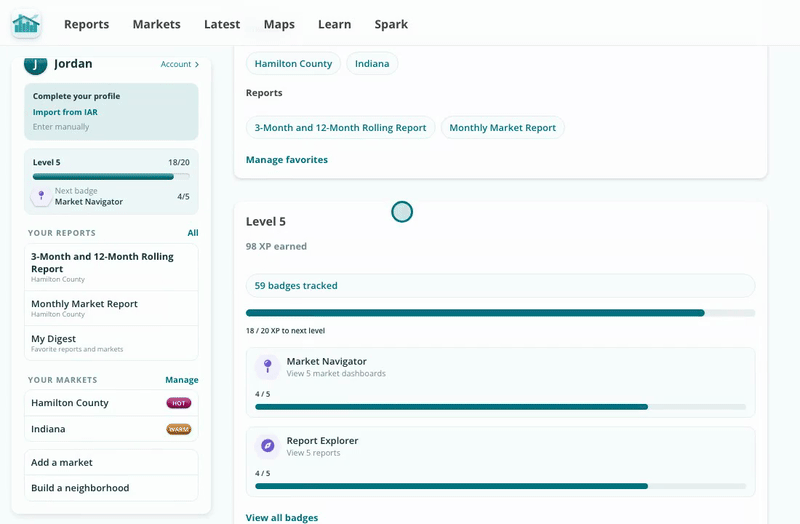Open the Maps section
Viewport: 800px width, 524px height.
[279, 24]
